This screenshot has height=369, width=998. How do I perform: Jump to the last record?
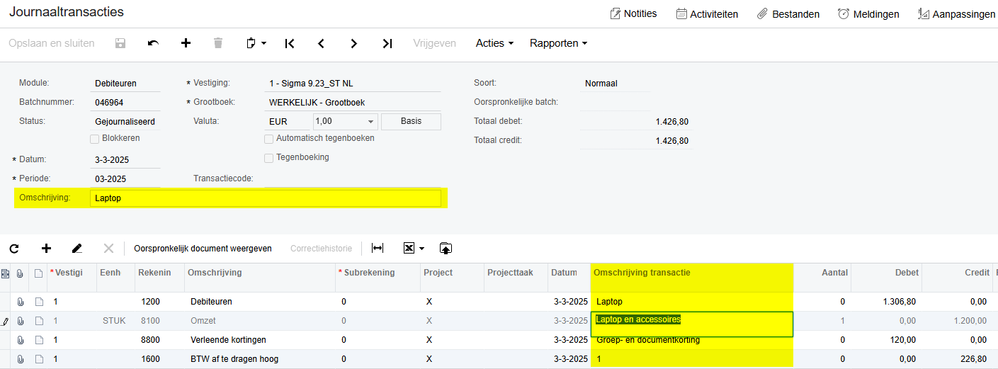387,43
